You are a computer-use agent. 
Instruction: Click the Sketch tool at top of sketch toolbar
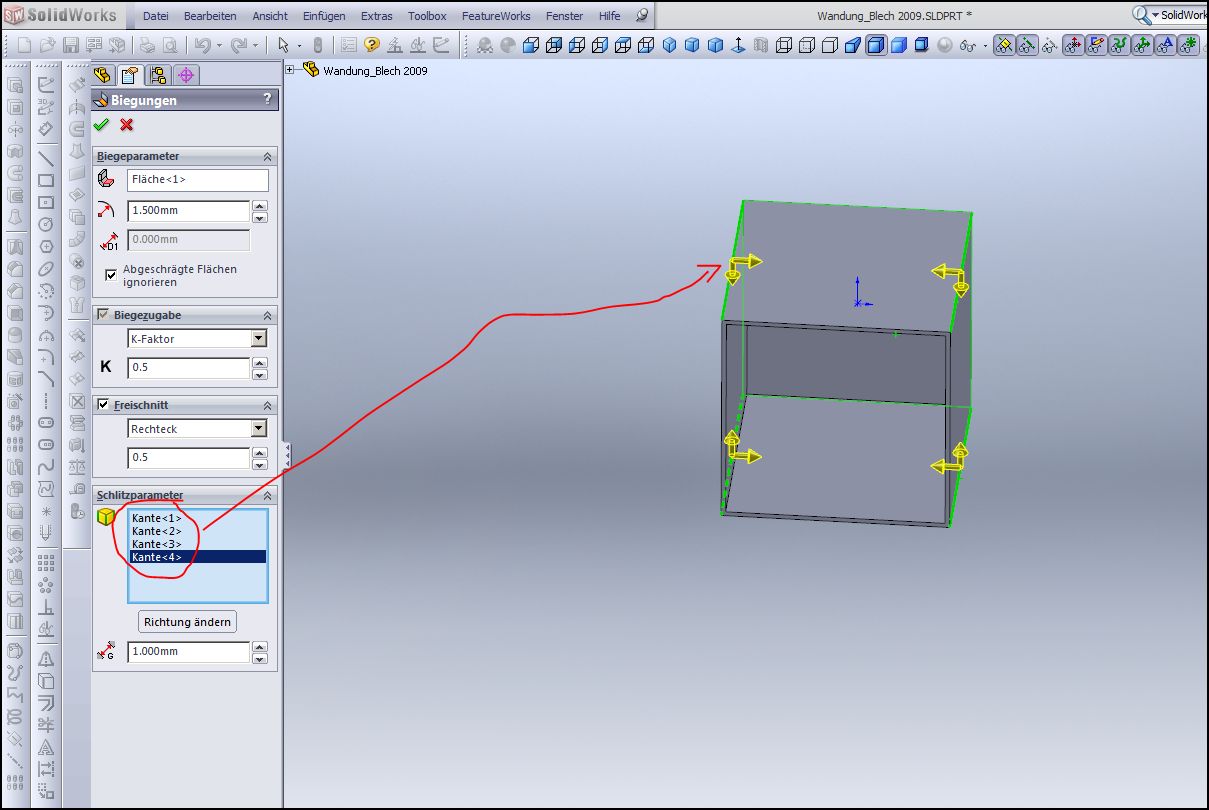(46, 84)
